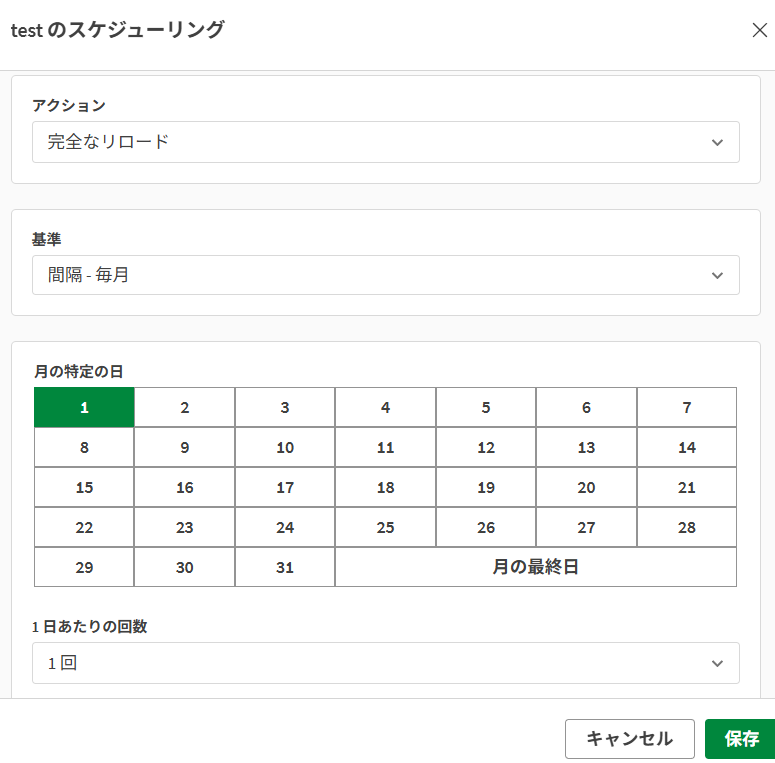This screenshot has width=775, height=763.
Task: Enable day 25 of the month
Action: (385, 528)
